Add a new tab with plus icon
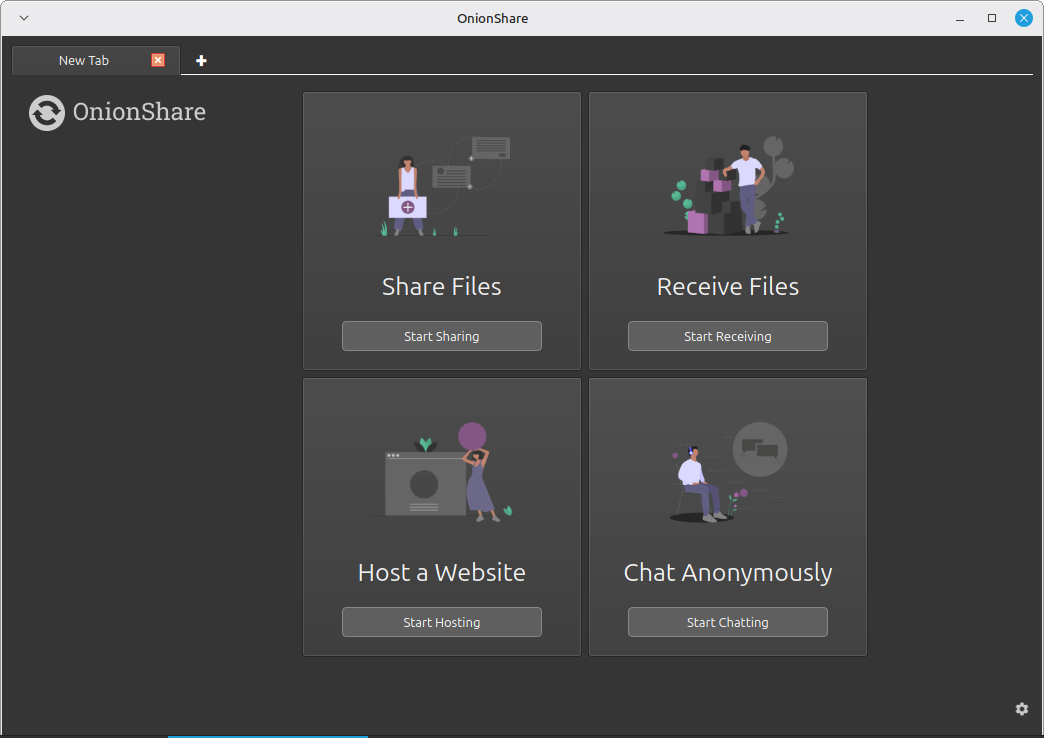Screen dimensions: 1044x738 (x=201, y=61)
